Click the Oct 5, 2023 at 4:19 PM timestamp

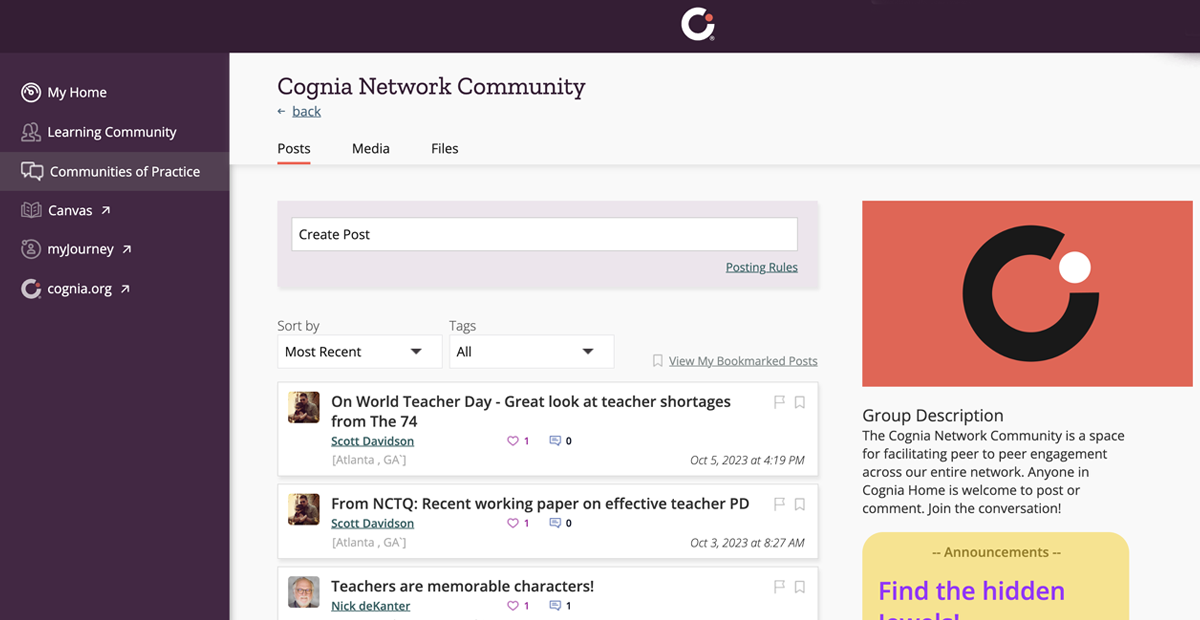pyautogui.click(x=747, y=460)
